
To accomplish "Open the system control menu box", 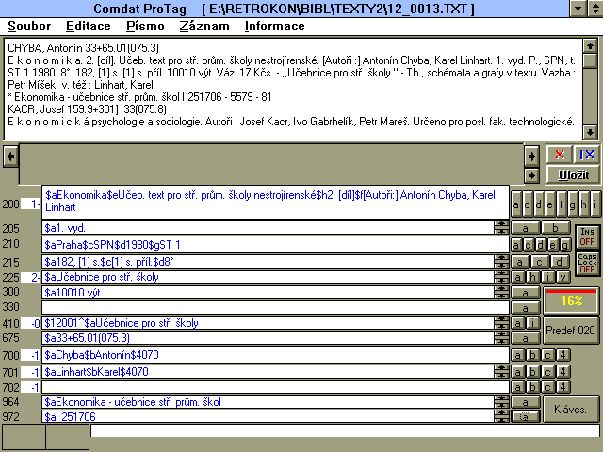I will [x=11, y=8].
